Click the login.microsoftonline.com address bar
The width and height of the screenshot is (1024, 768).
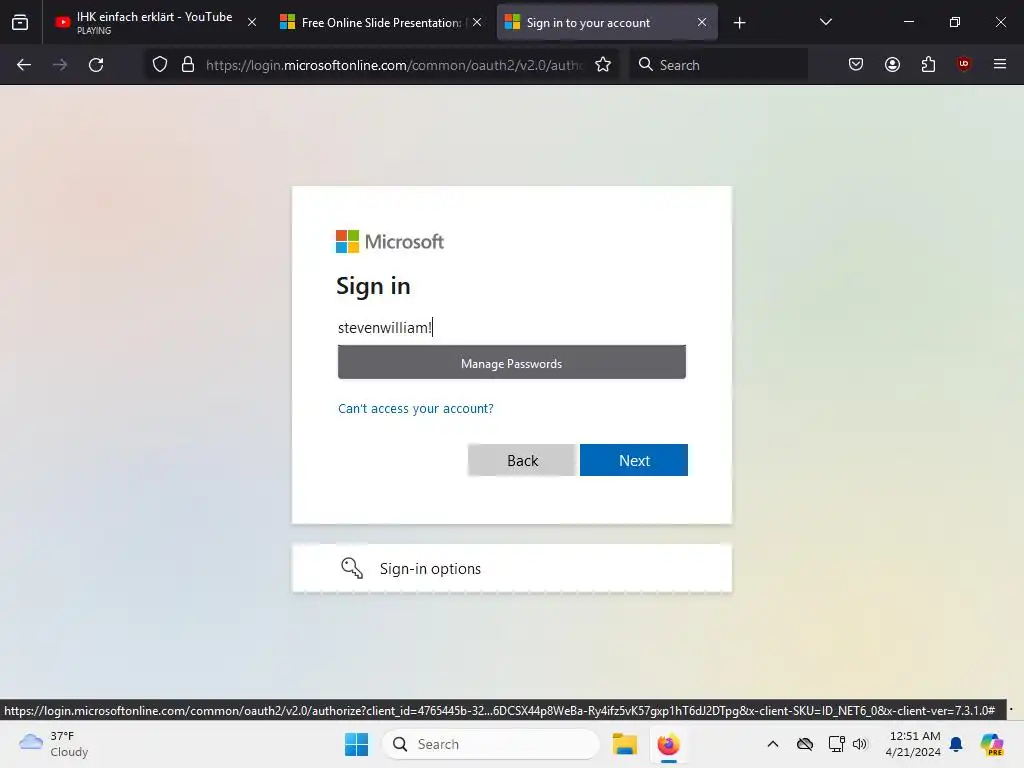pos(394,65)
